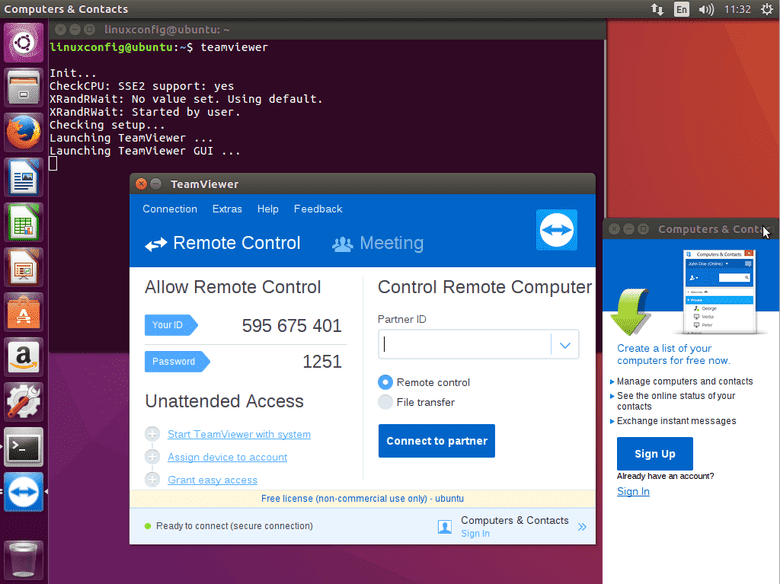The image size is (780, 584).
Task: Open the En keyboard layout indicator
Action: (x=682, y=9)
